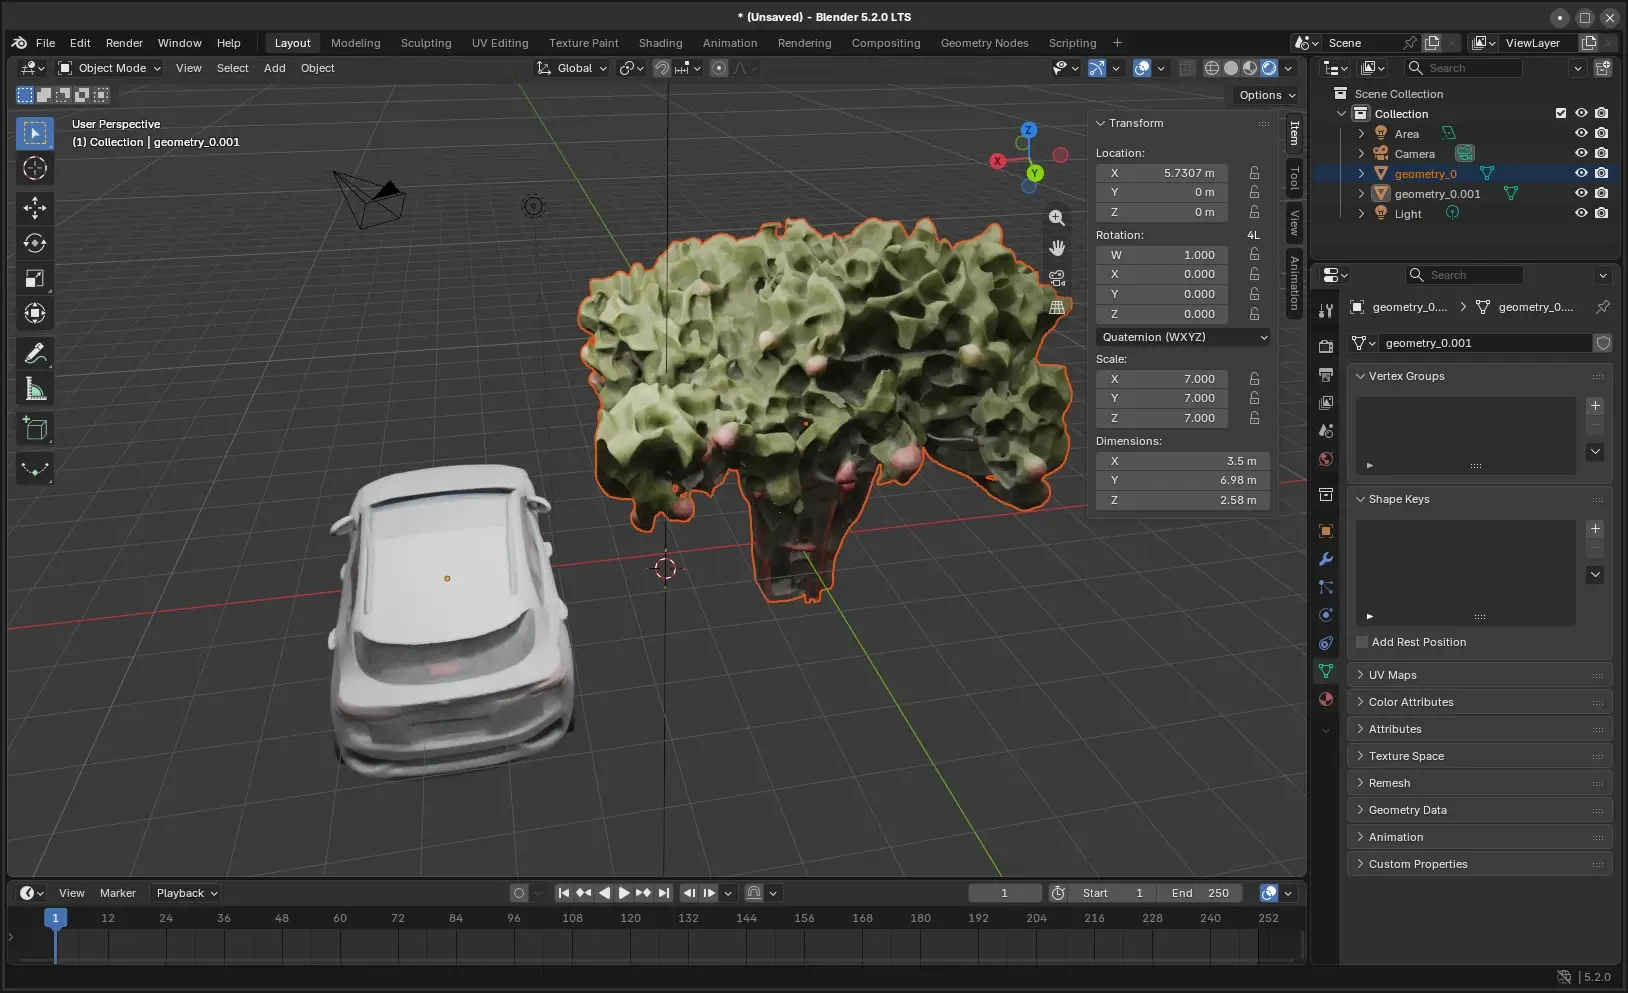The height and width of the screenshot is (993, 1628).
Task: Switch to the Sculpting workspace tab
Action: tap(426, 43)
